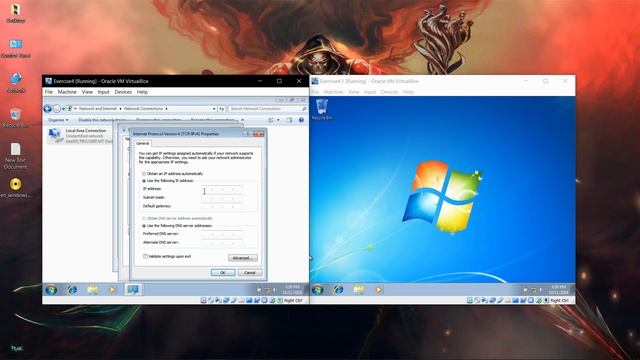Click Right Ctrl host key indicator in Exercise4 window
This screenshot has height=360, width=640.
point(293,300)
